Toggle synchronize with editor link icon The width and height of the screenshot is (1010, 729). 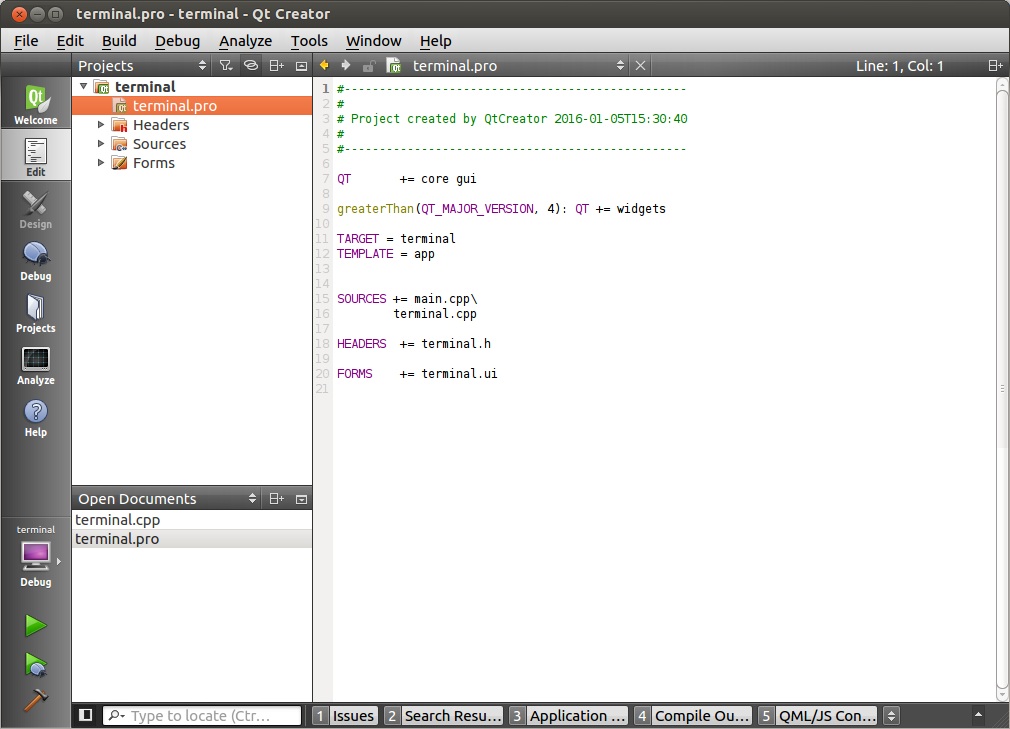coord(251,66)
